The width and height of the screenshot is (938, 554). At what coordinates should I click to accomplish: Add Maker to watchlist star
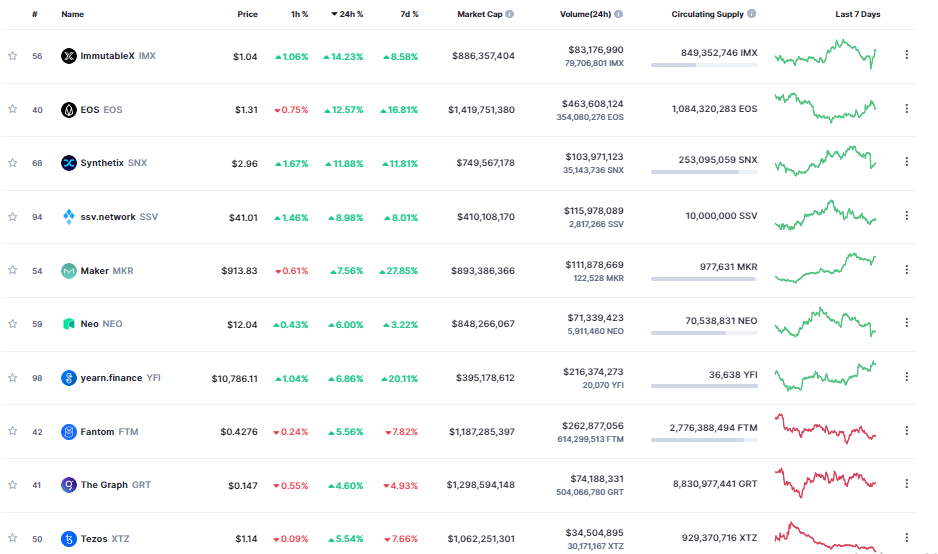click(13, 270)
